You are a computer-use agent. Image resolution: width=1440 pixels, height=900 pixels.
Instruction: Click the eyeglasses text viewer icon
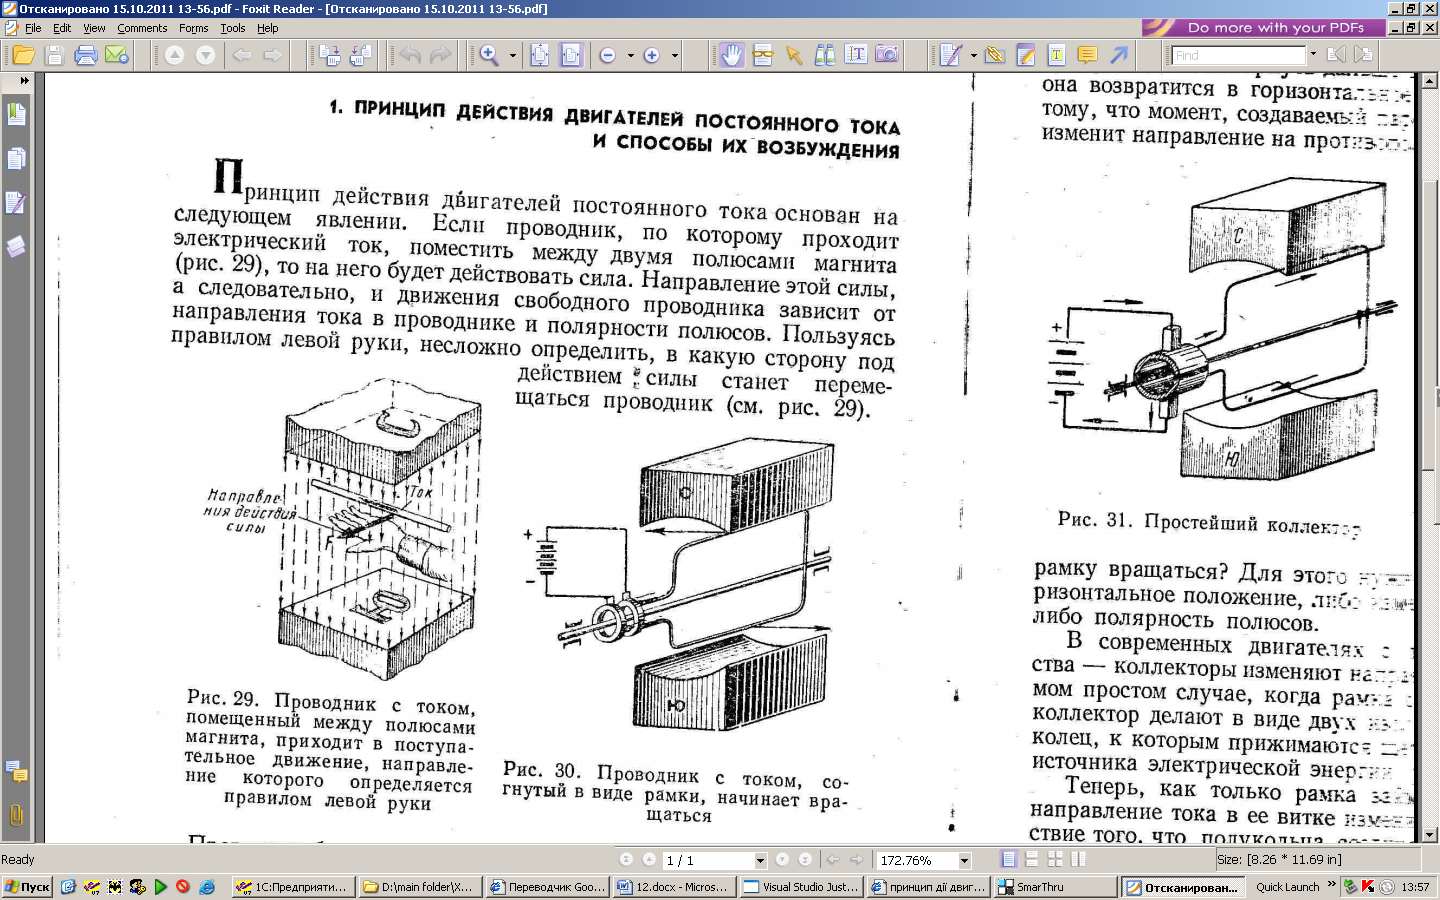pos(763,55)
